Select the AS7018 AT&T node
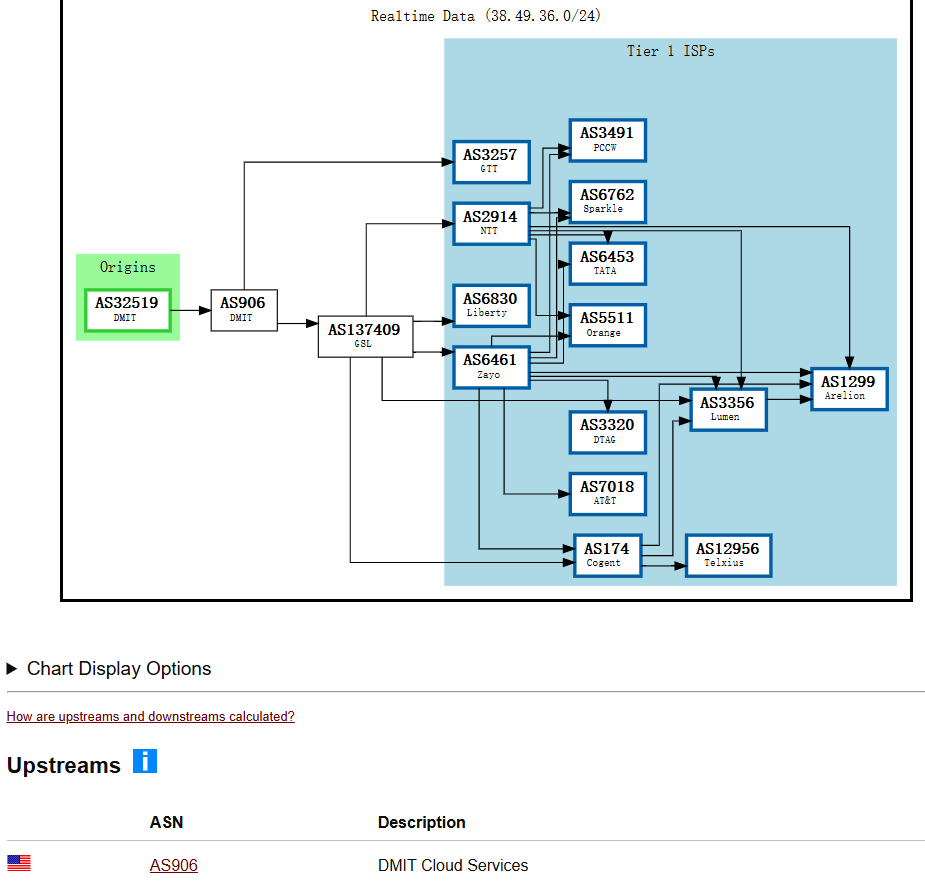925x882 pixels. [608, 494]
